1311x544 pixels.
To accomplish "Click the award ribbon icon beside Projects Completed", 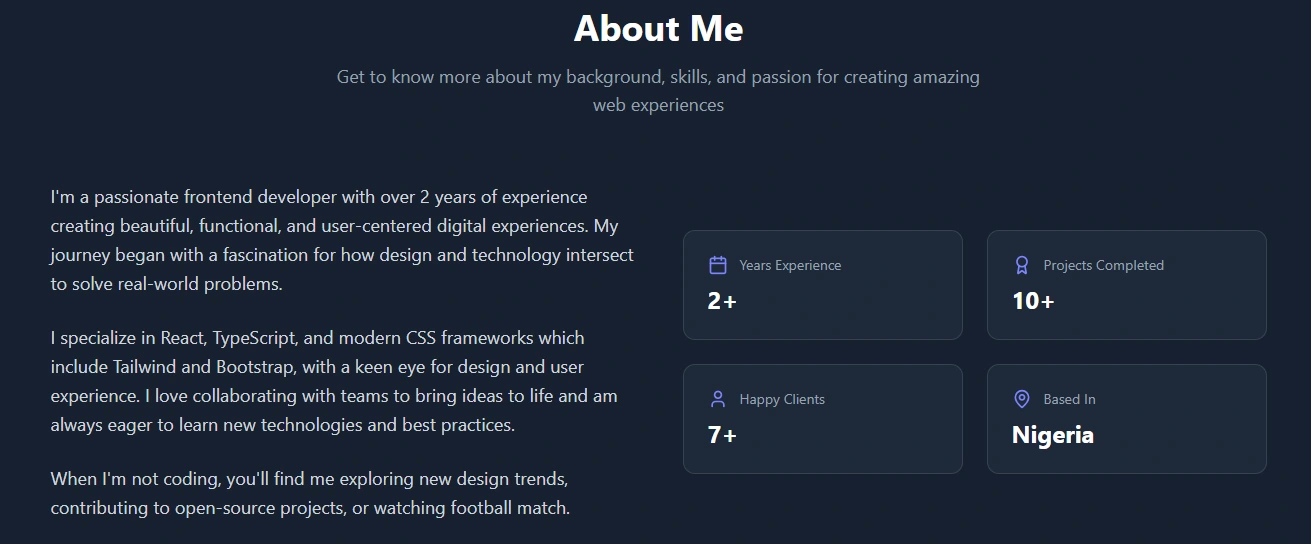I will [x=1021, y=265].
